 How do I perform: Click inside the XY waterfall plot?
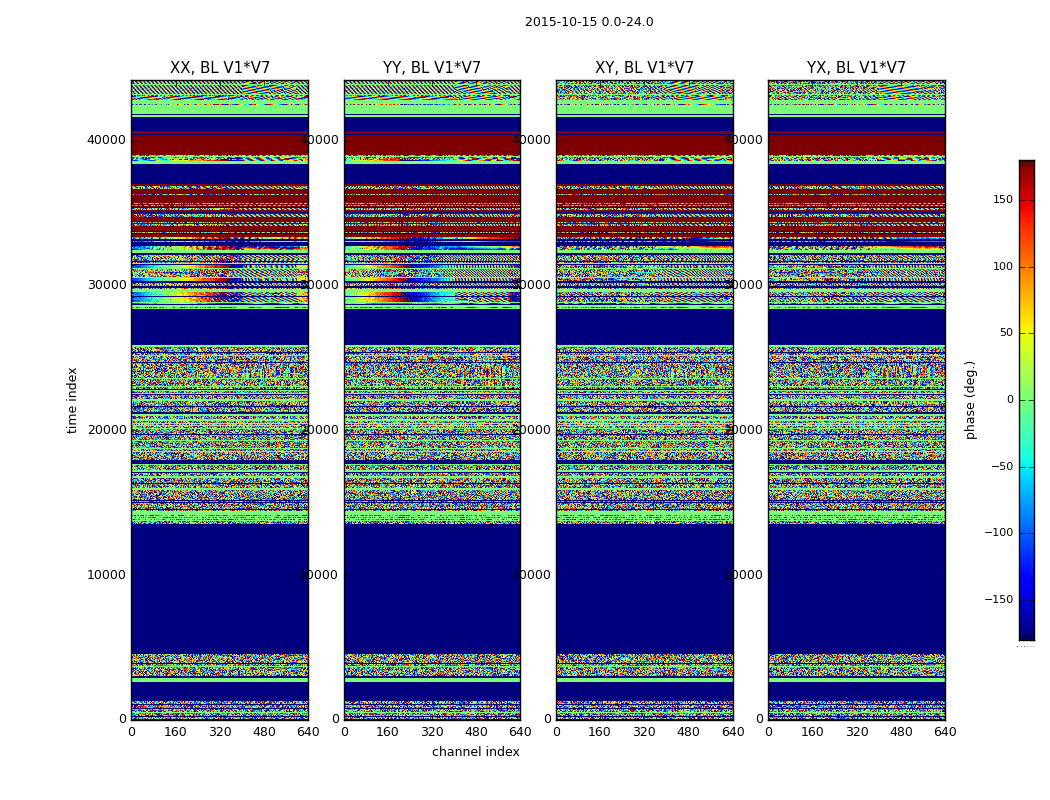click(x=645, y=400)
